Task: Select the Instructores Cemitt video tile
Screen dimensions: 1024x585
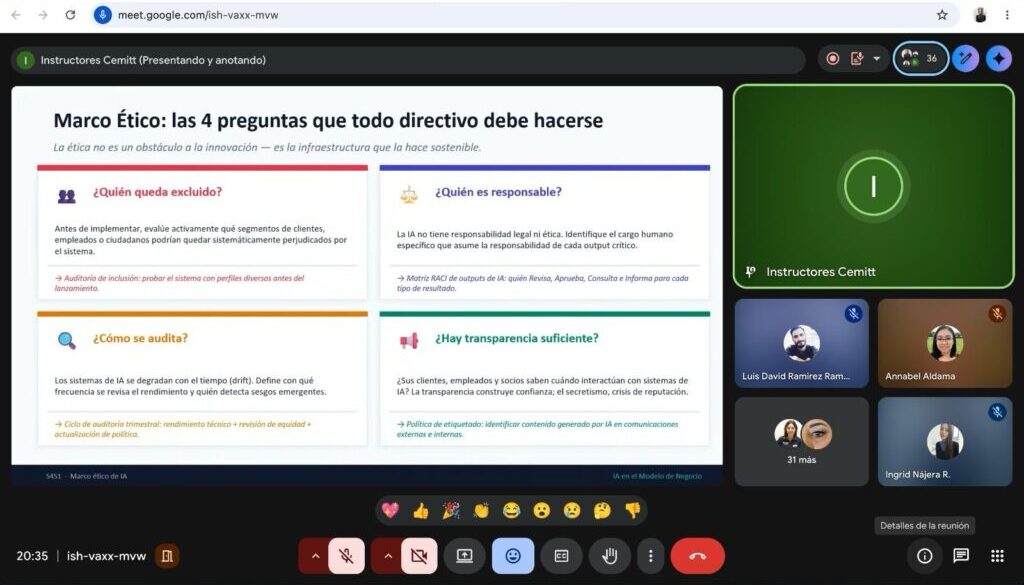Action: click(x=874, y=186)
